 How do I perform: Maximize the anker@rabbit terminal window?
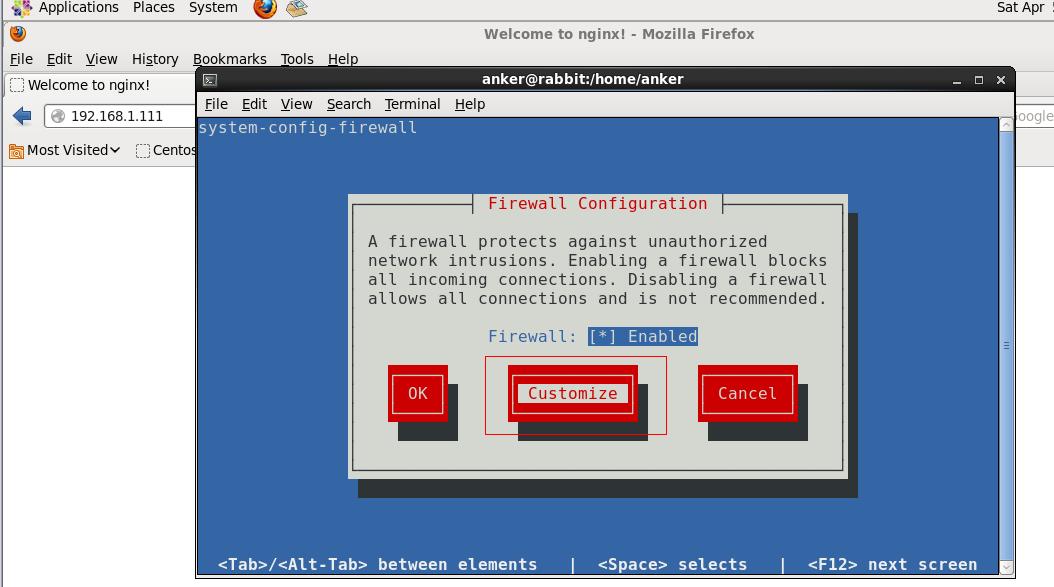tap(979, 80)
